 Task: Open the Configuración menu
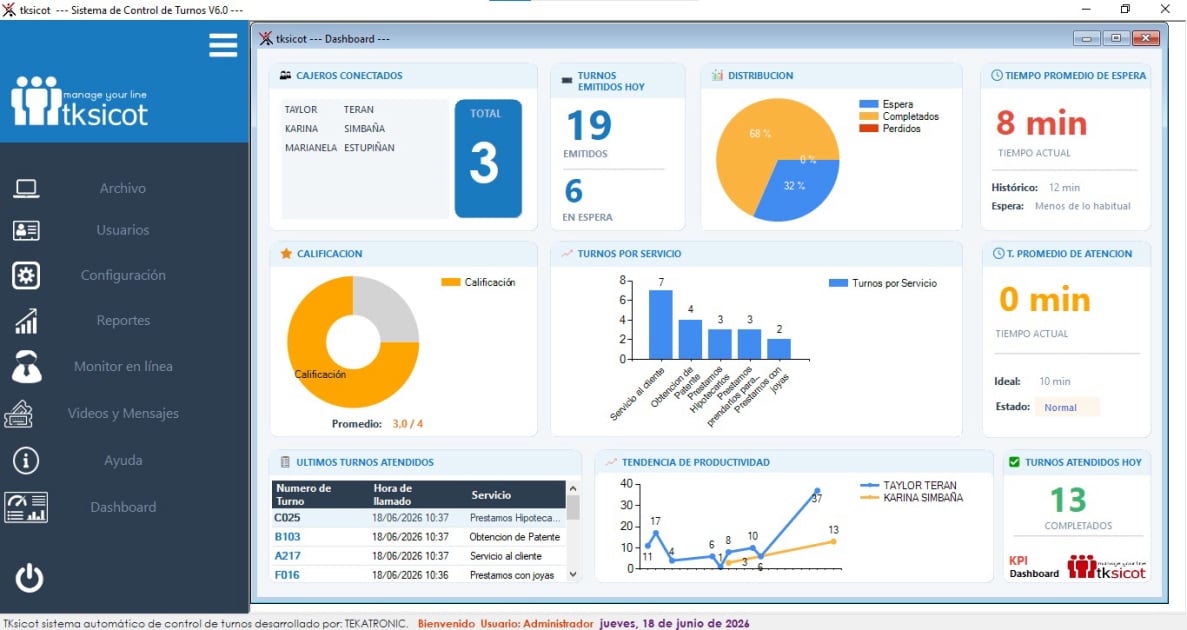123,276
